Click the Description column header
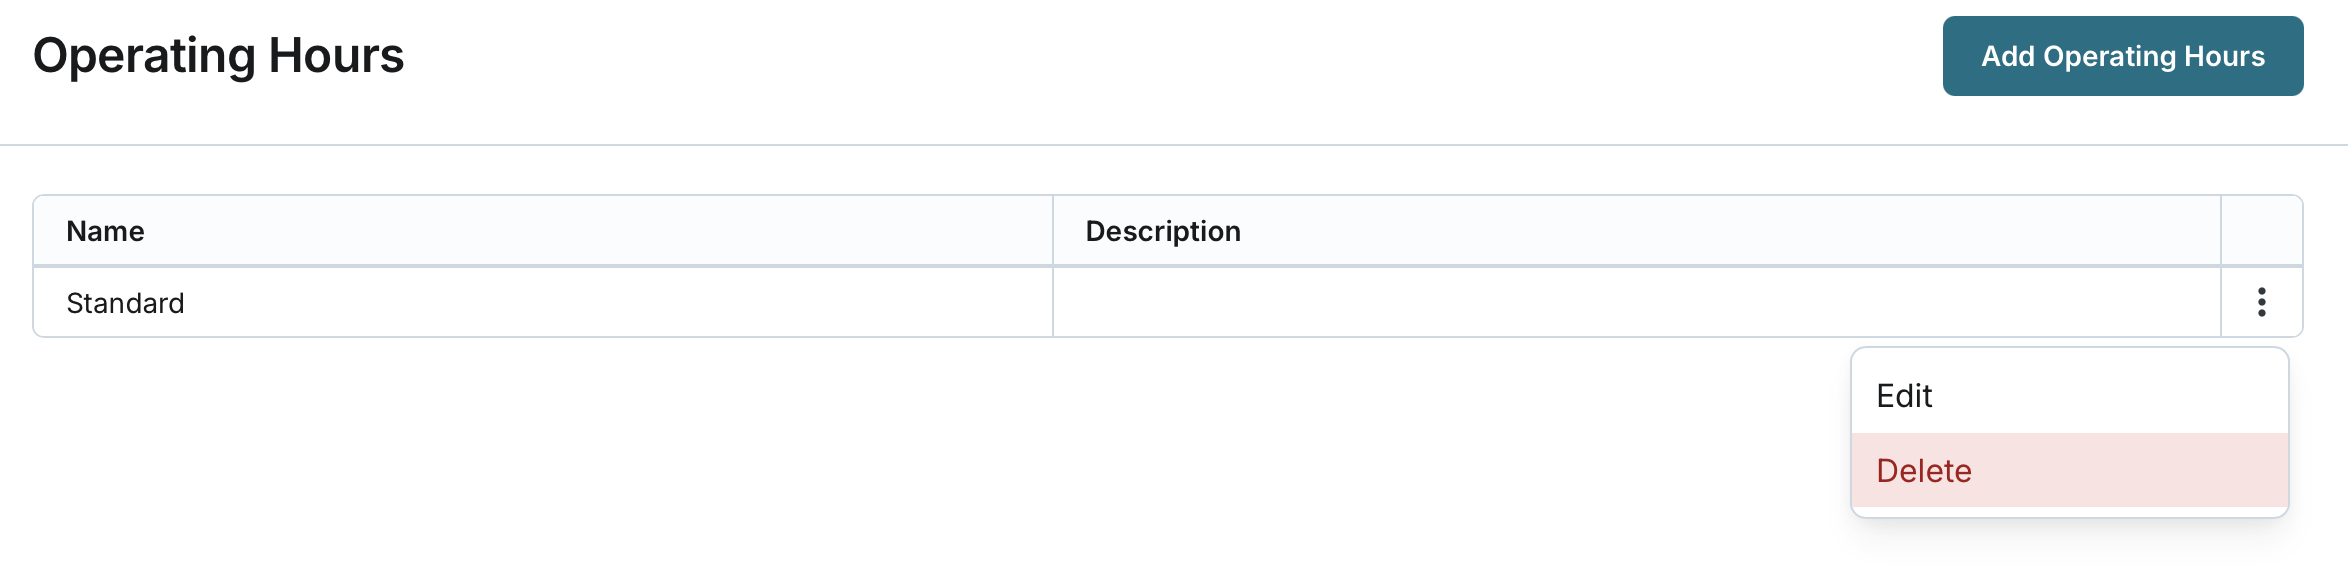The height and width of the screenshot is (580, 2348). click(1163, 231)
